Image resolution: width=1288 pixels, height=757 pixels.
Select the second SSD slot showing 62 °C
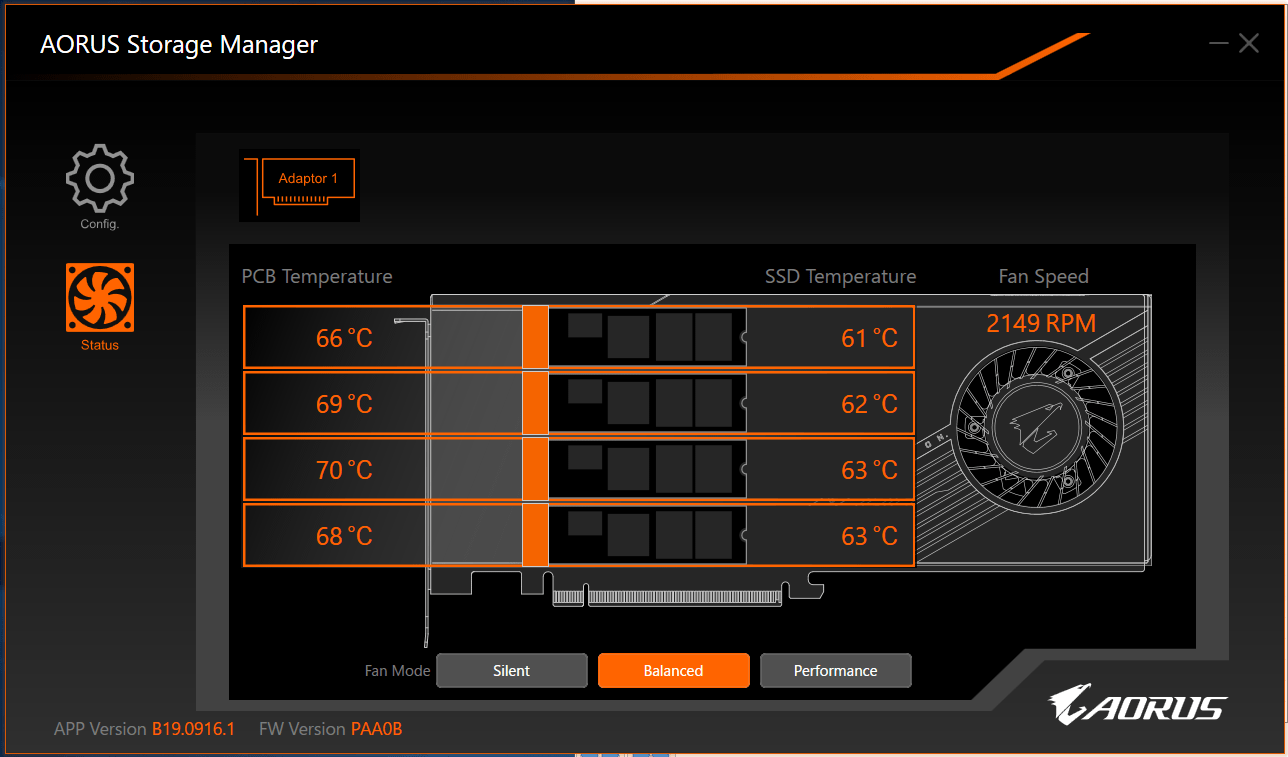coord(830,404)
